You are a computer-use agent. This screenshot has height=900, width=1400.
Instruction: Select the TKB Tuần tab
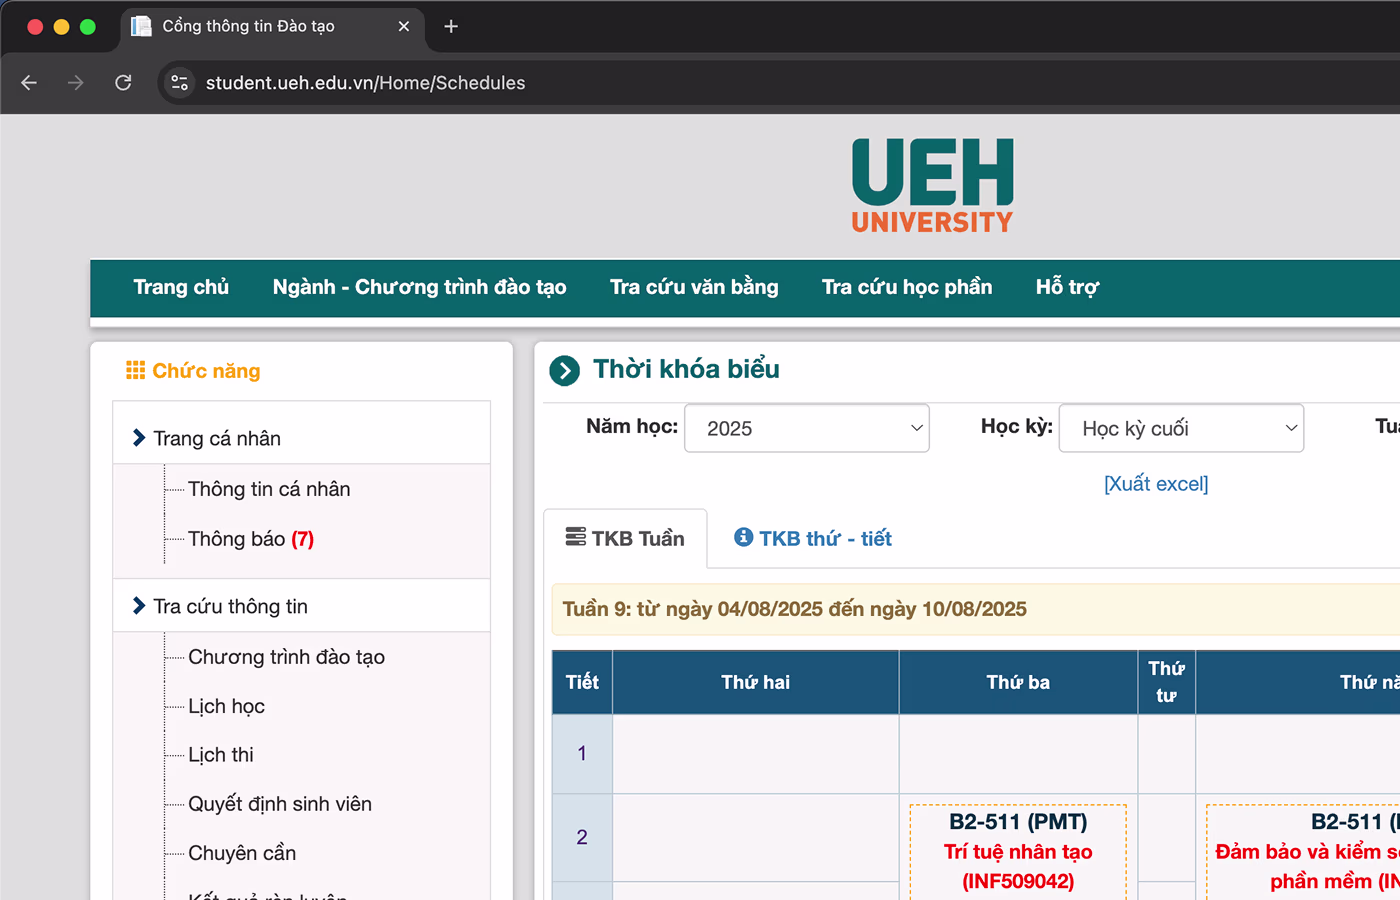(x=626, y=539)
